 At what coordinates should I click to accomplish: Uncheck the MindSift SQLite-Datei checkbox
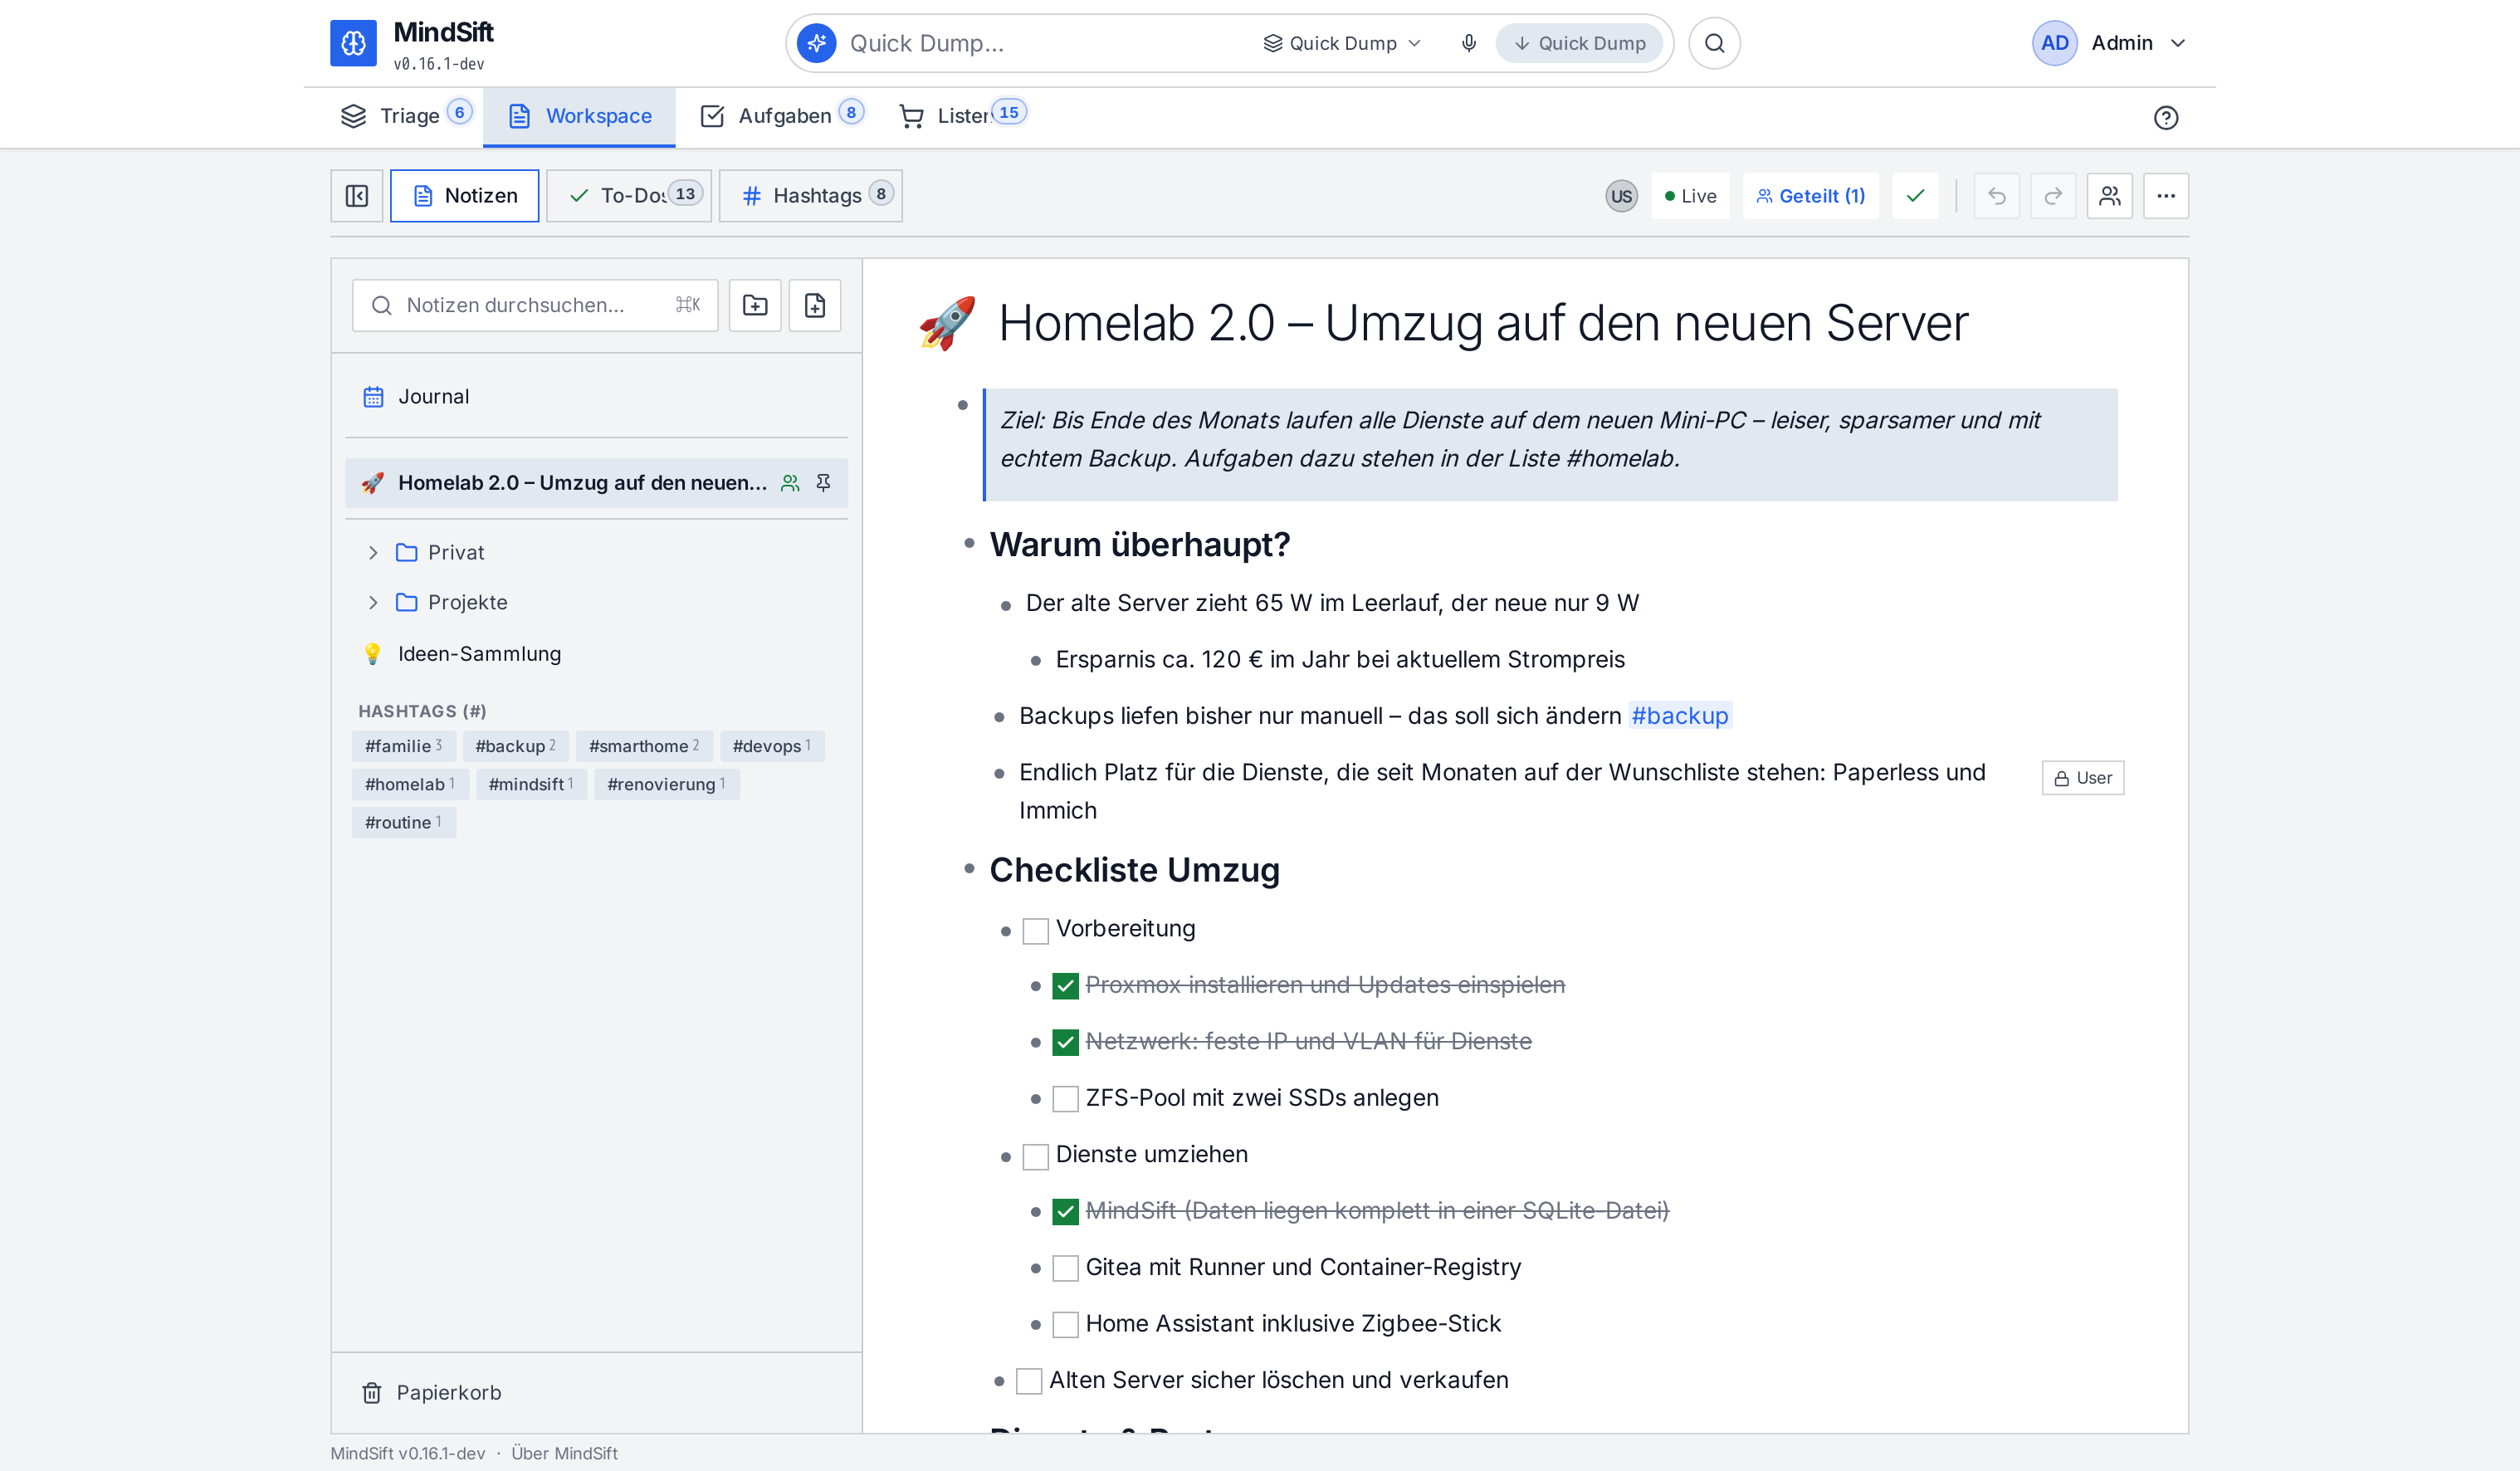1065,1212
